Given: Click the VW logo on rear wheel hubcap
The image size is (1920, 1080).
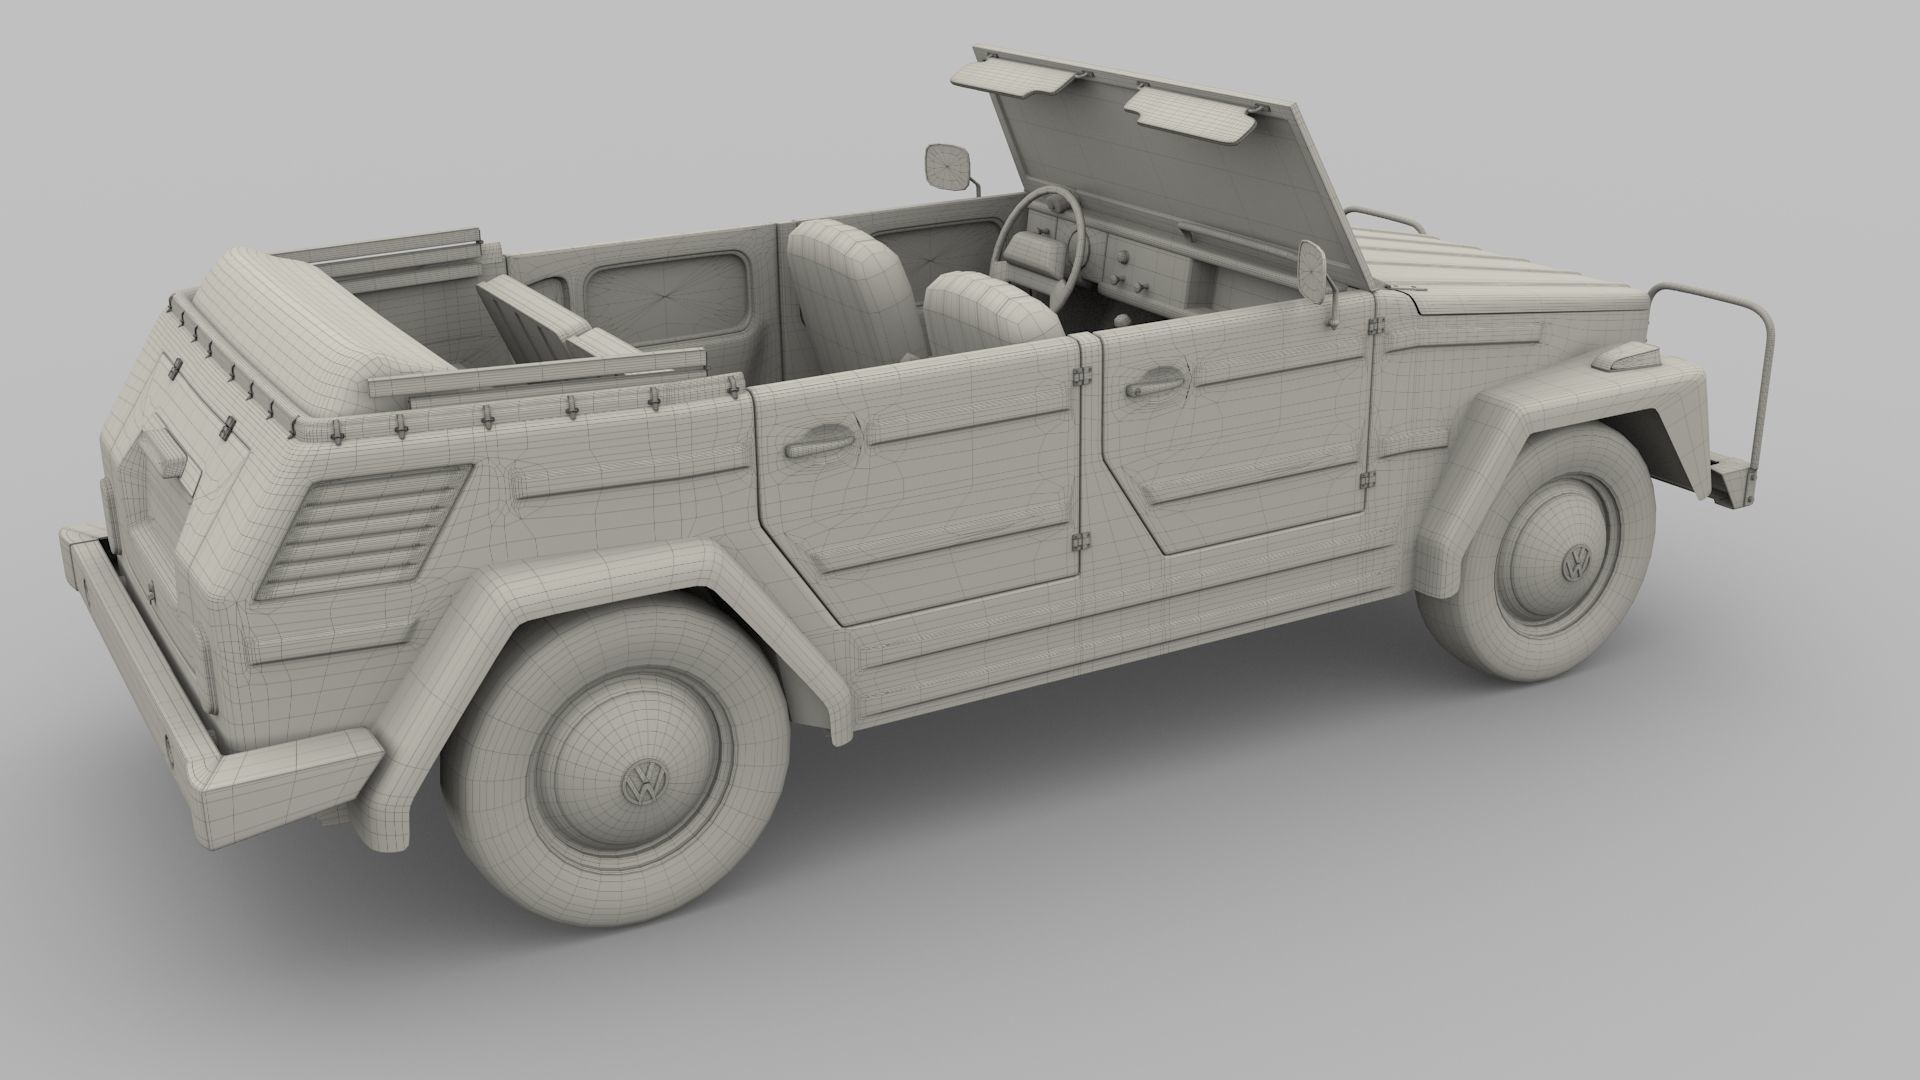Looking at the screenshot, I should (643, 781).
